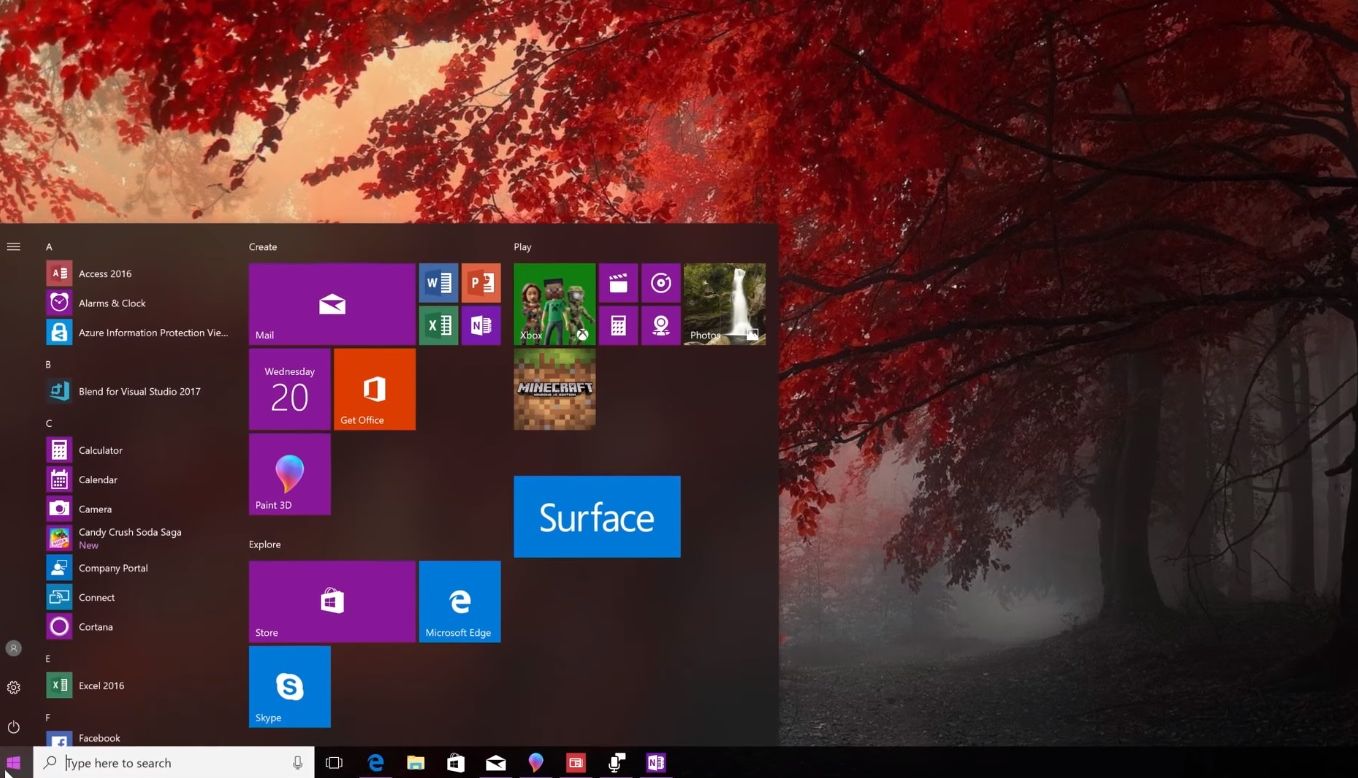Open the Movies & TV clapperboard tile
This screenshot has height=778, width=1358.
click(x=618, y=283)
